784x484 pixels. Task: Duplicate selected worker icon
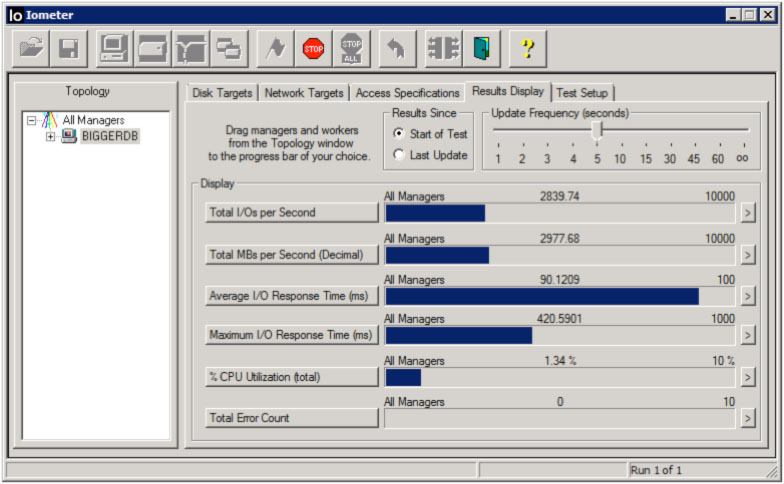(229, 48)
